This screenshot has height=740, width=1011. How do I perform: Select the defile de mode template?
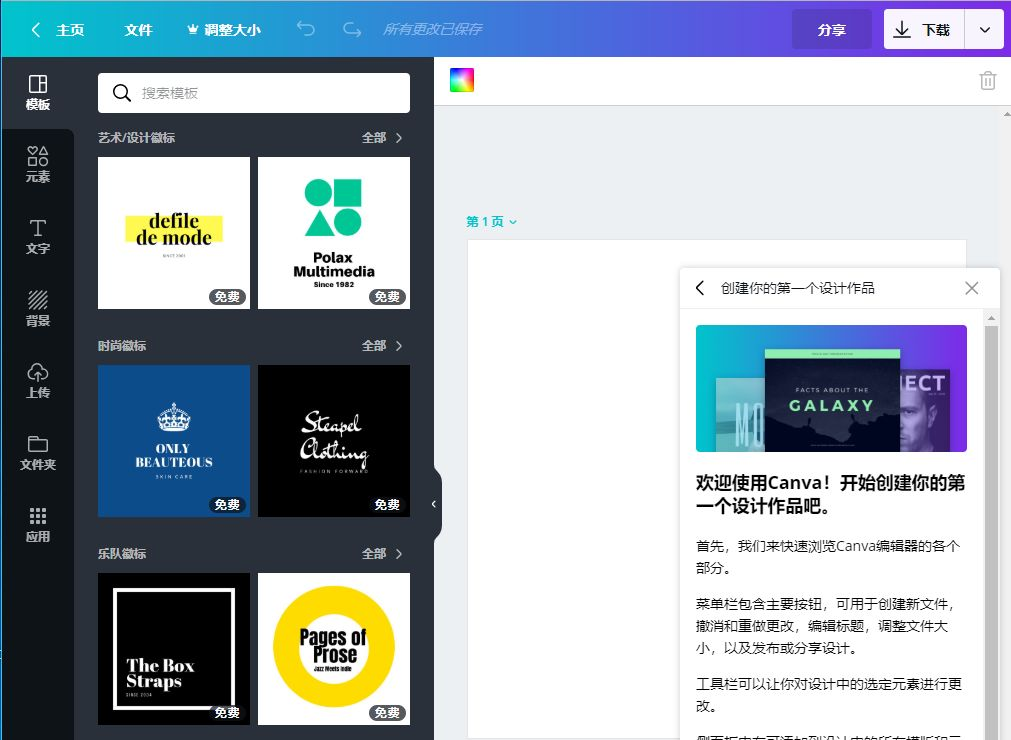coord(174,233)
